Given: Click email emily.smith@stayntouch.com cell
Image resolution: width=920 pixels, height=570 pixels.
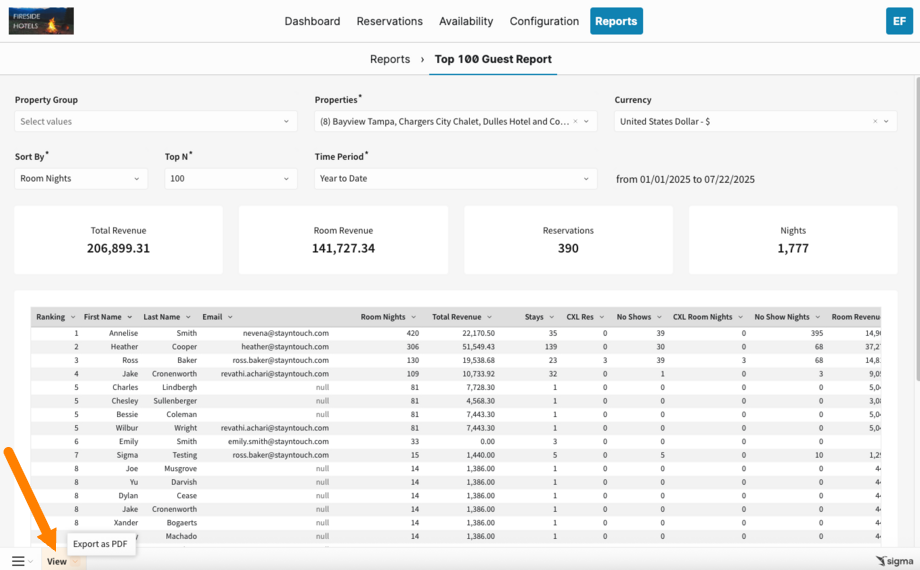Looking at the screenshot, I should coord(278,441).
